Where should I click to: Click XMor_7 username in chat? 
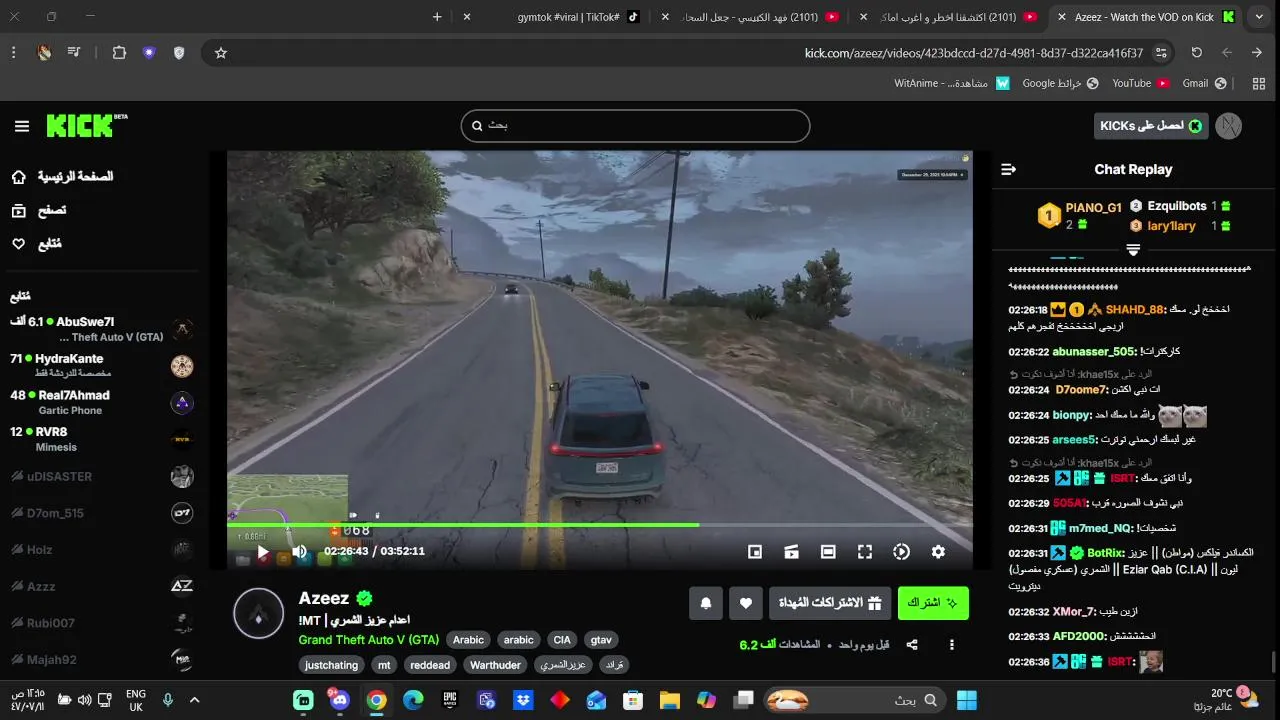pos(1075,612)
